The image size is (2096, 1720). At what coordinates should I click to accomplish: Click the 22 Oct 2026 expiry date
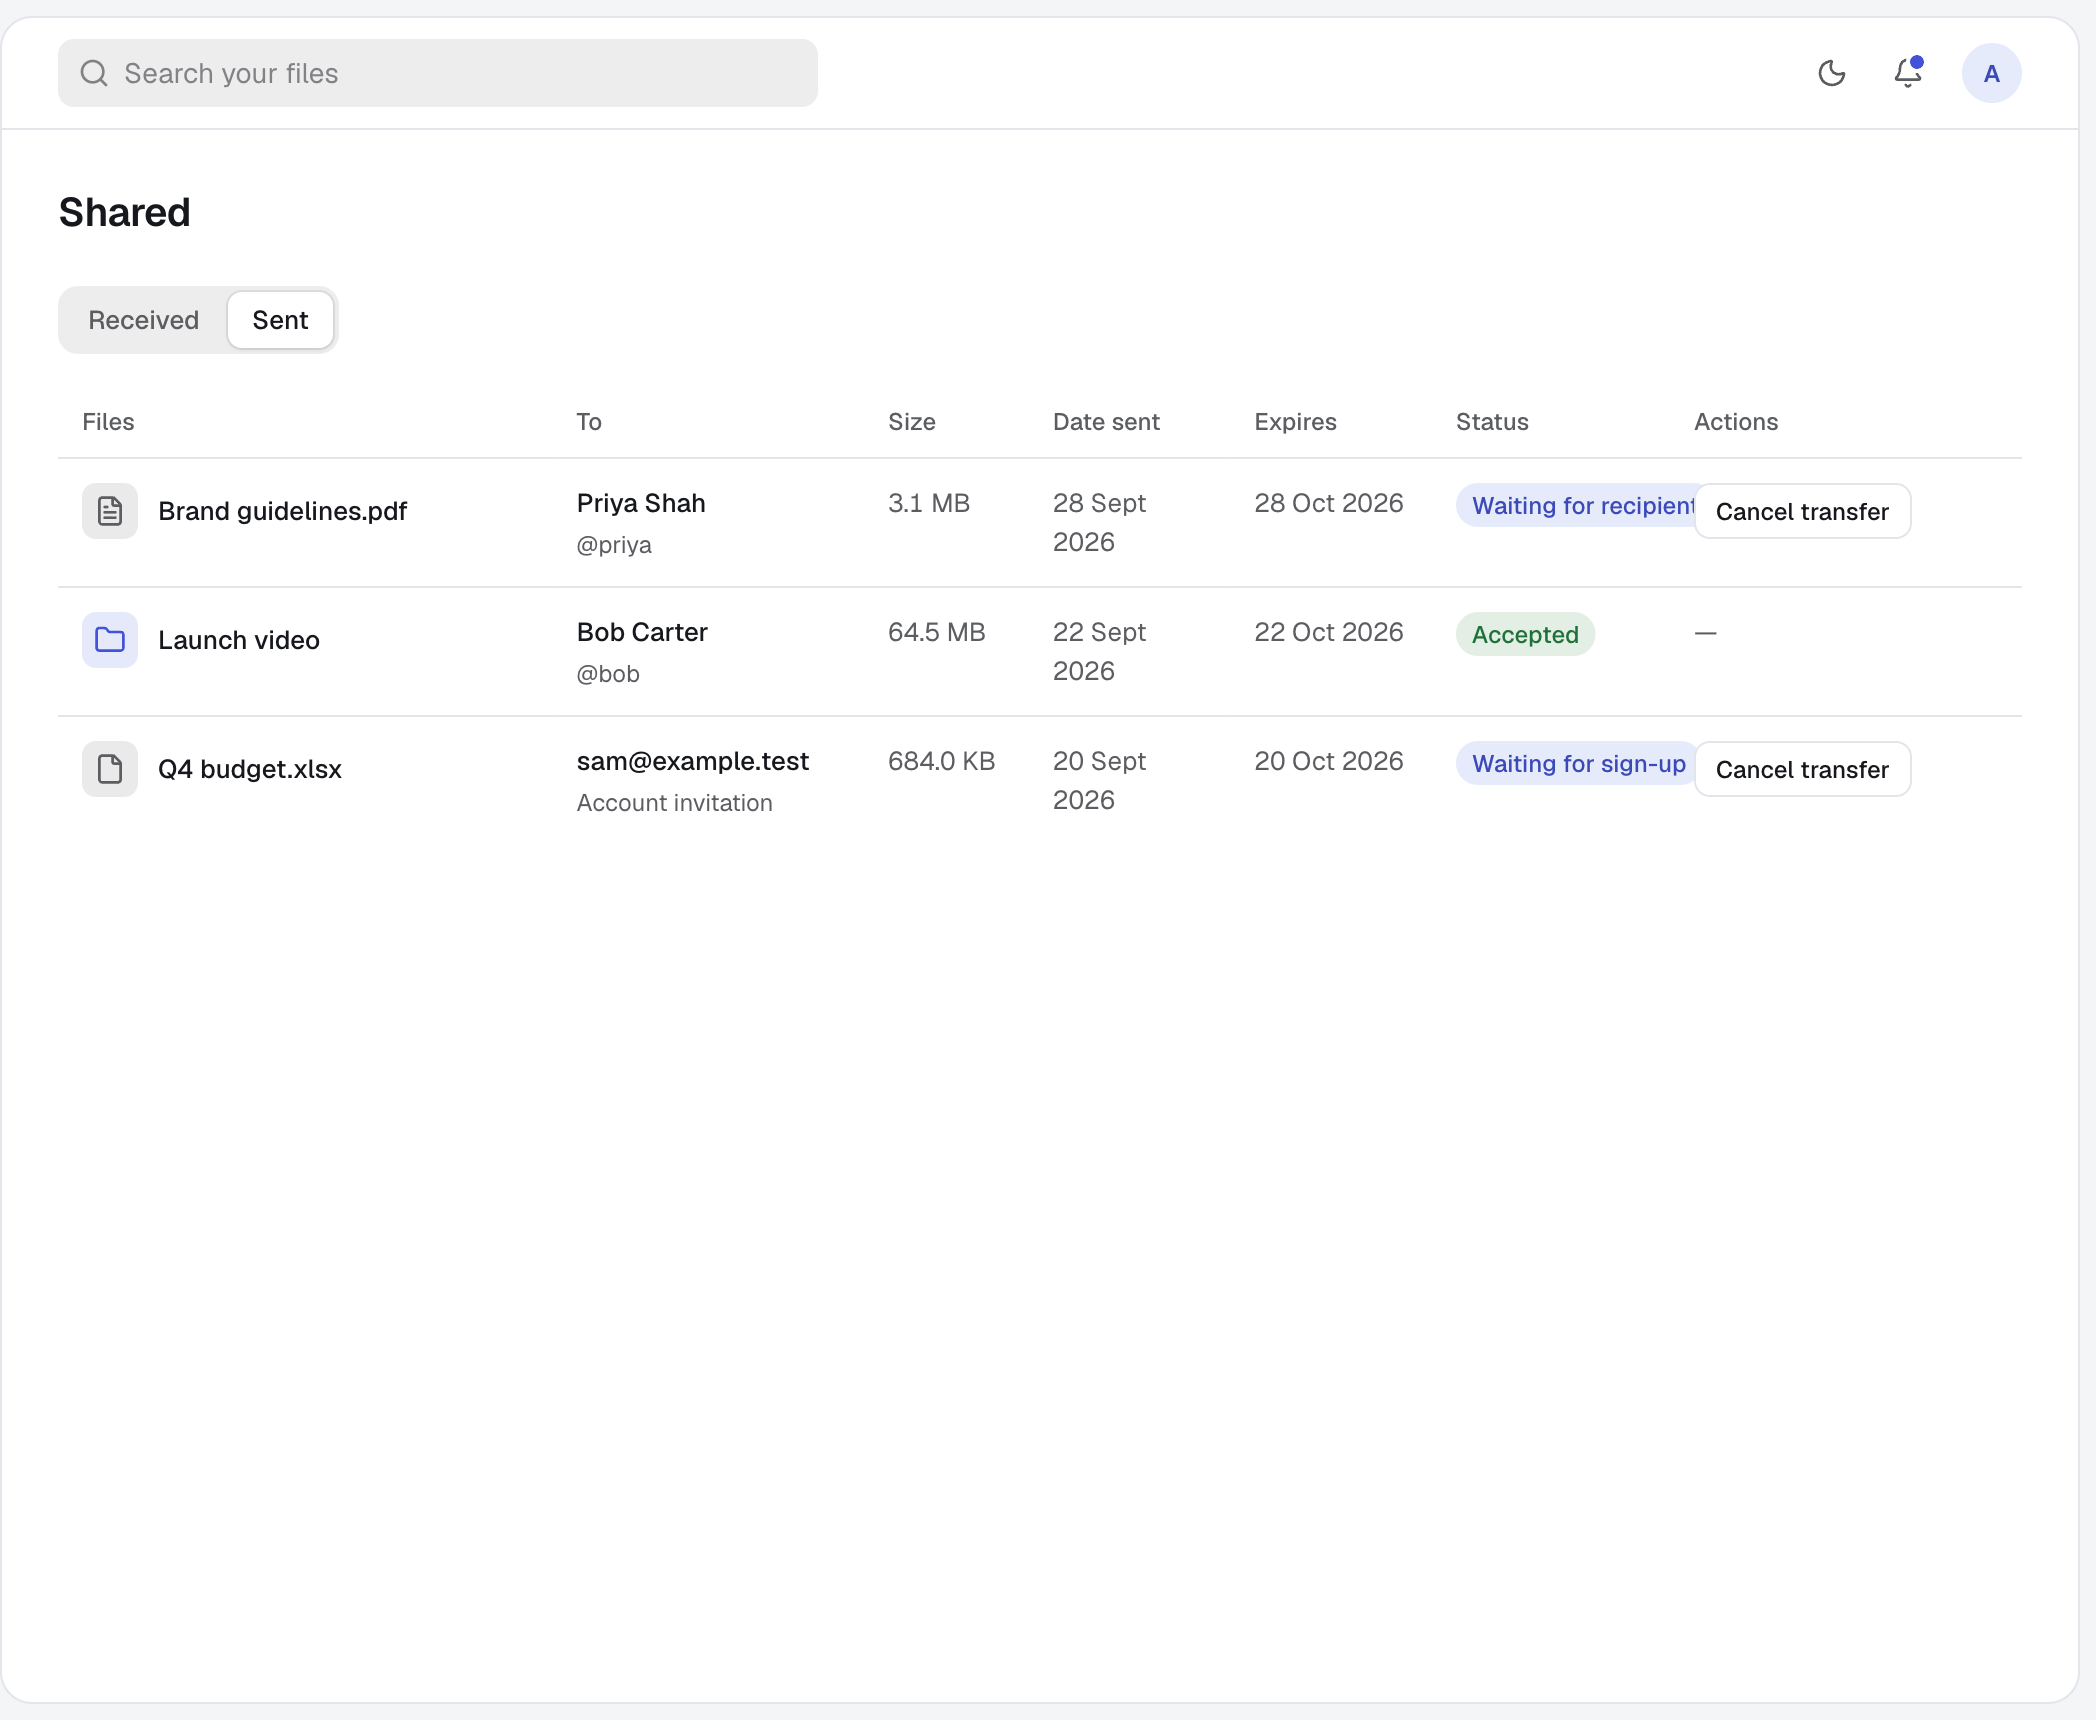[x=1329, y=632]
